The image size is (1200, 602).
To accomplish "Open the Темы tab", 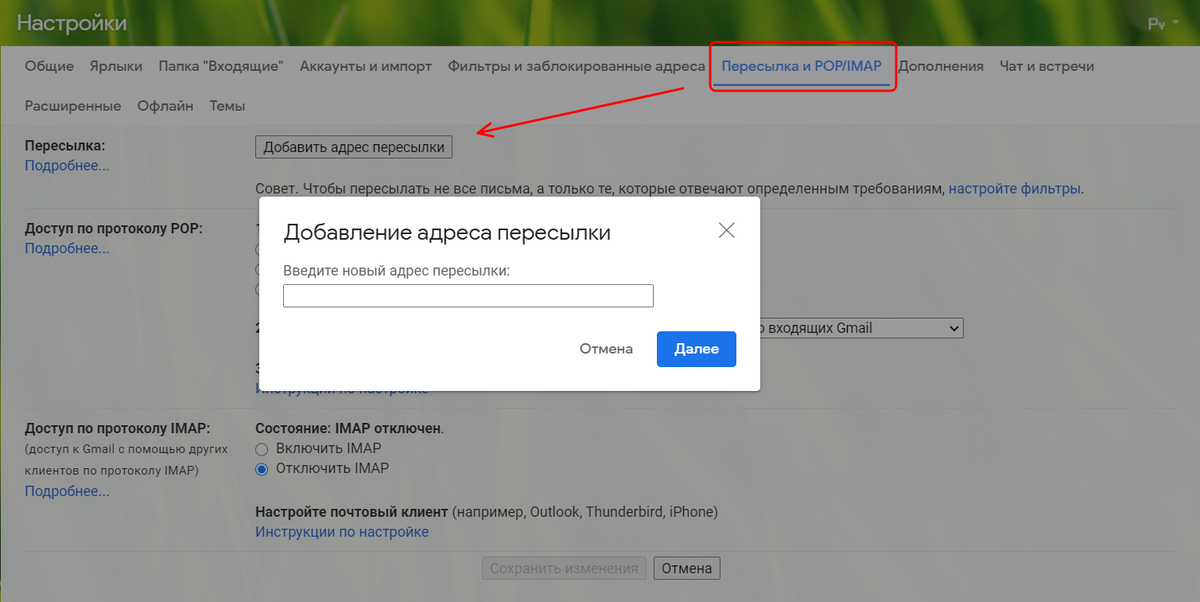I will [227, 106].
